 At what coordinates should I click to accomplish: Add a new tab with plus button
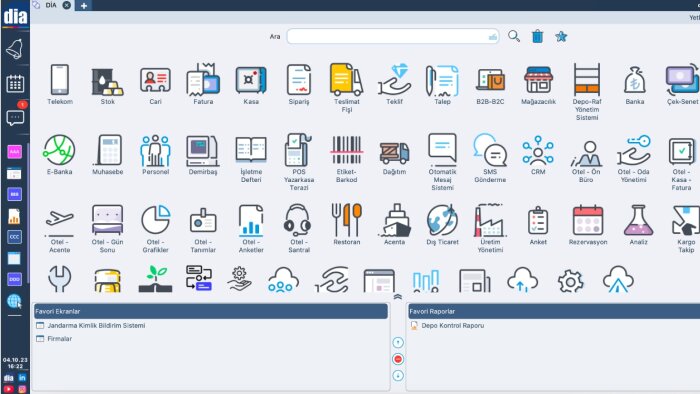coord(83,5)
